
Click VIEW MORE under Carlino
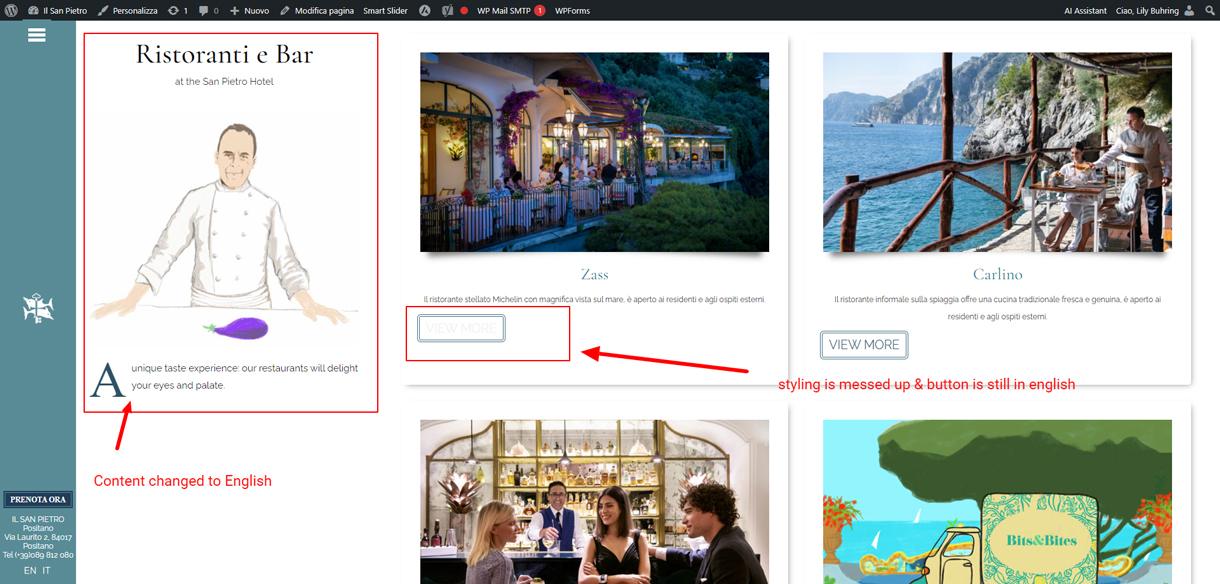[864, 345]
